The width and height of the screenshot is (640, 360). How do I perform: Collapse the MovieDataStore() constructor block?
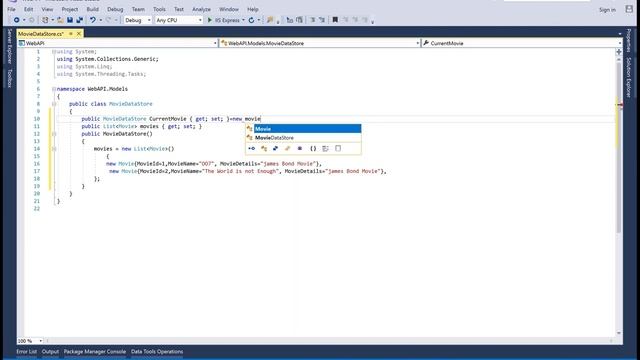pos(54,134)
